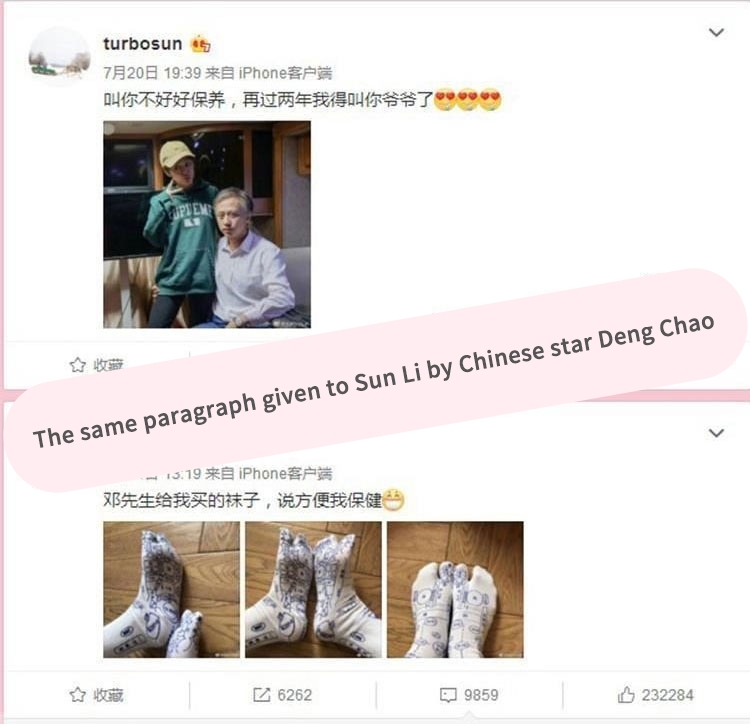Expand the second post's options chevron
Screen dimensions: 750x724
716,433
